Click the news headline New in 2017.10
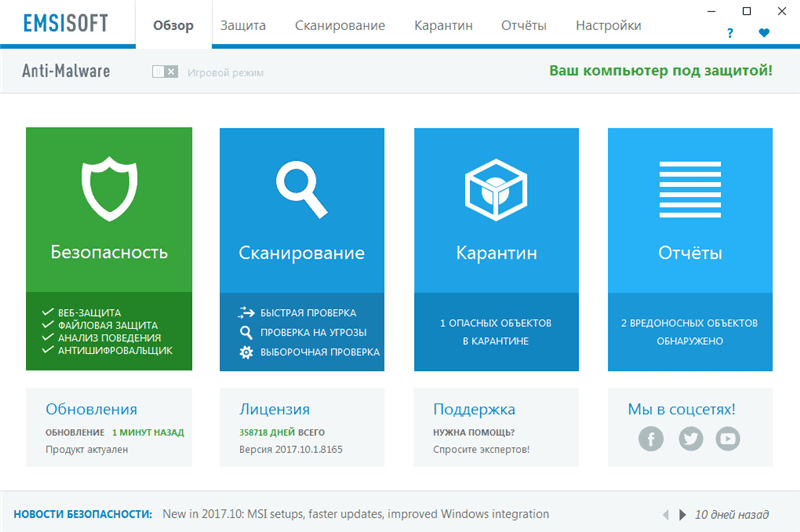The image size is (800, 532). click(356, 514)
